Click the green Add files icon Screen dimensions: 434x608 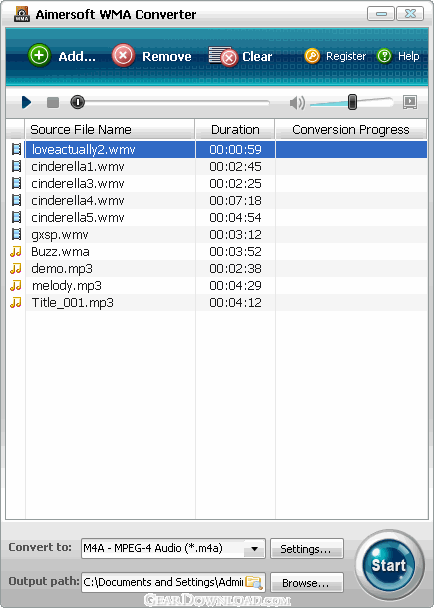(39, 55)
